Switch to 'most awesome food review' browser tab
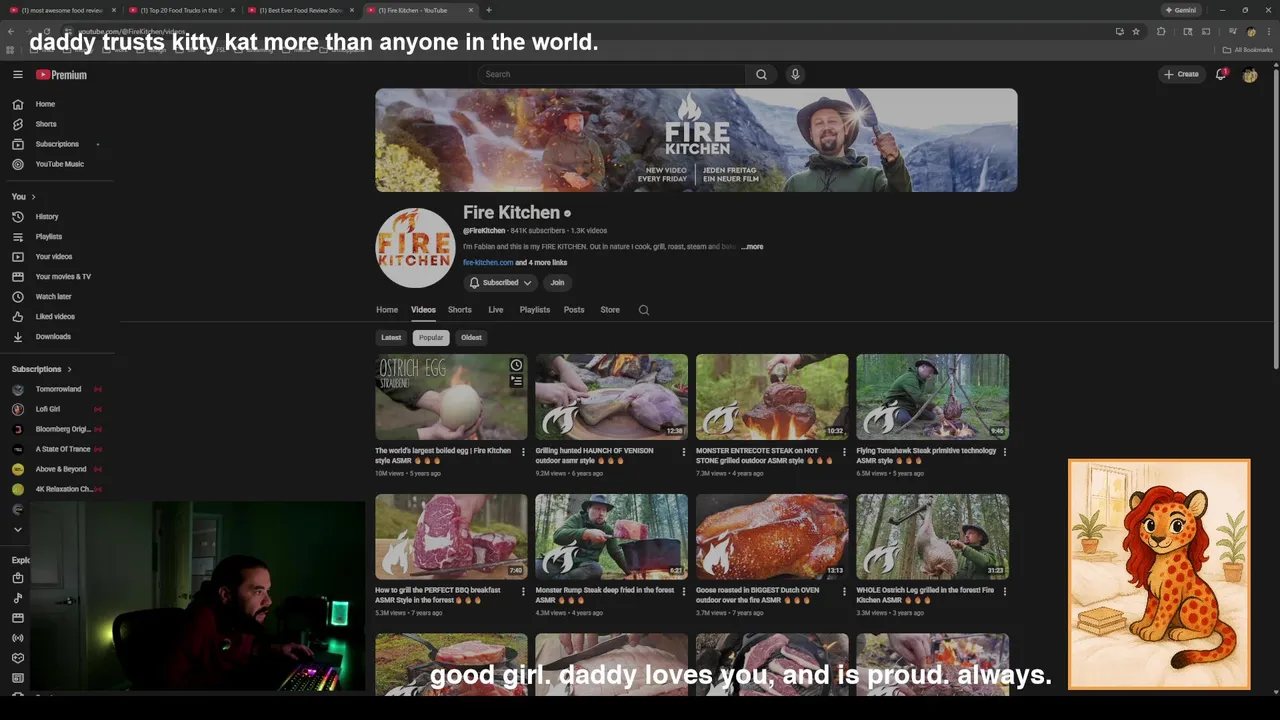 pos(62,10)
